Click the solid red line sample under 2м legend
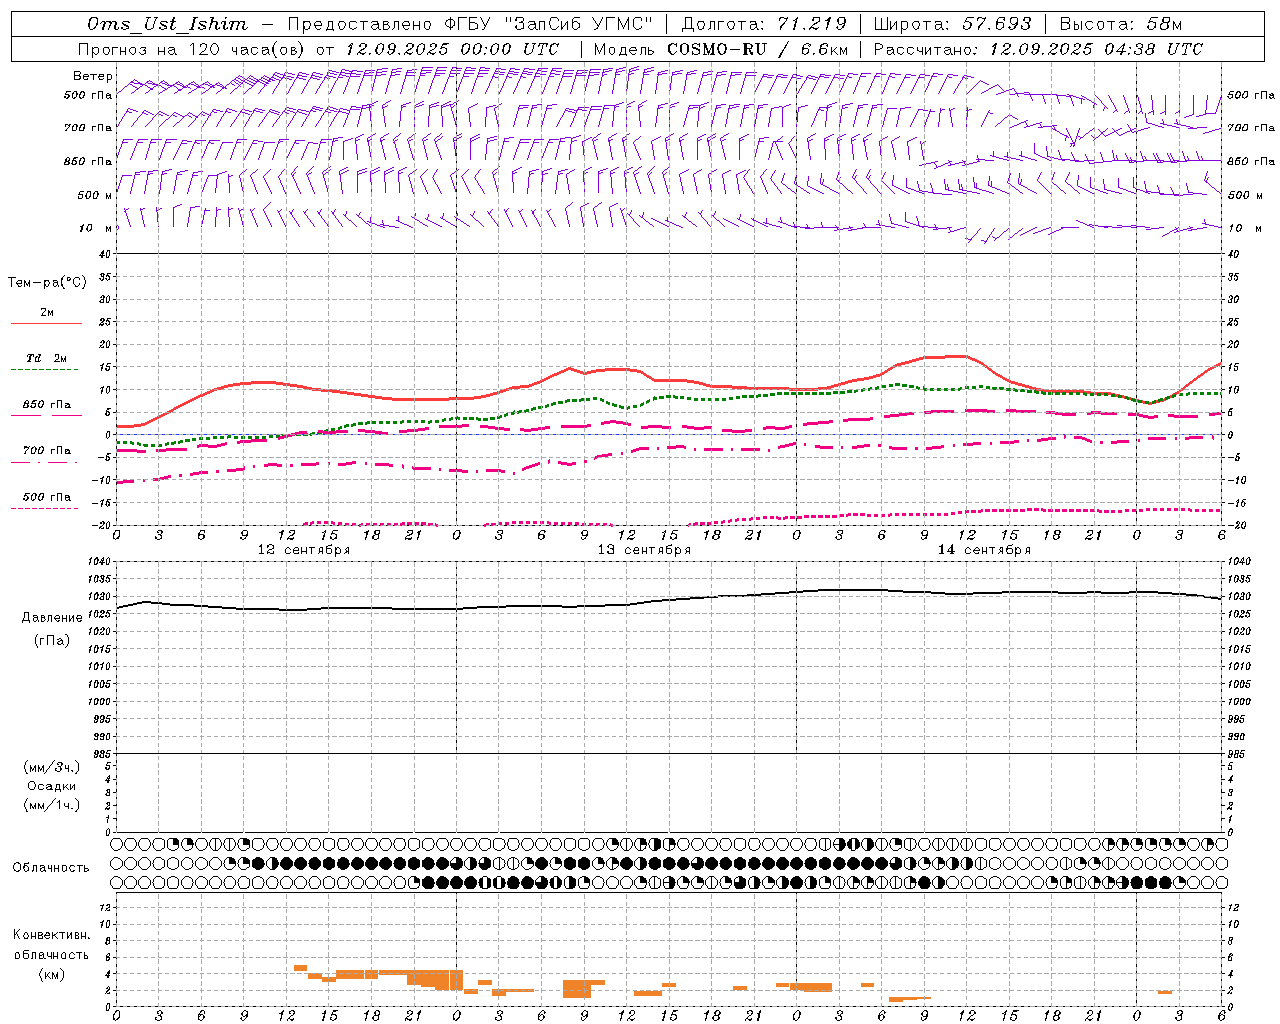Screen dimensions: 1280x1024 (46, 324)
